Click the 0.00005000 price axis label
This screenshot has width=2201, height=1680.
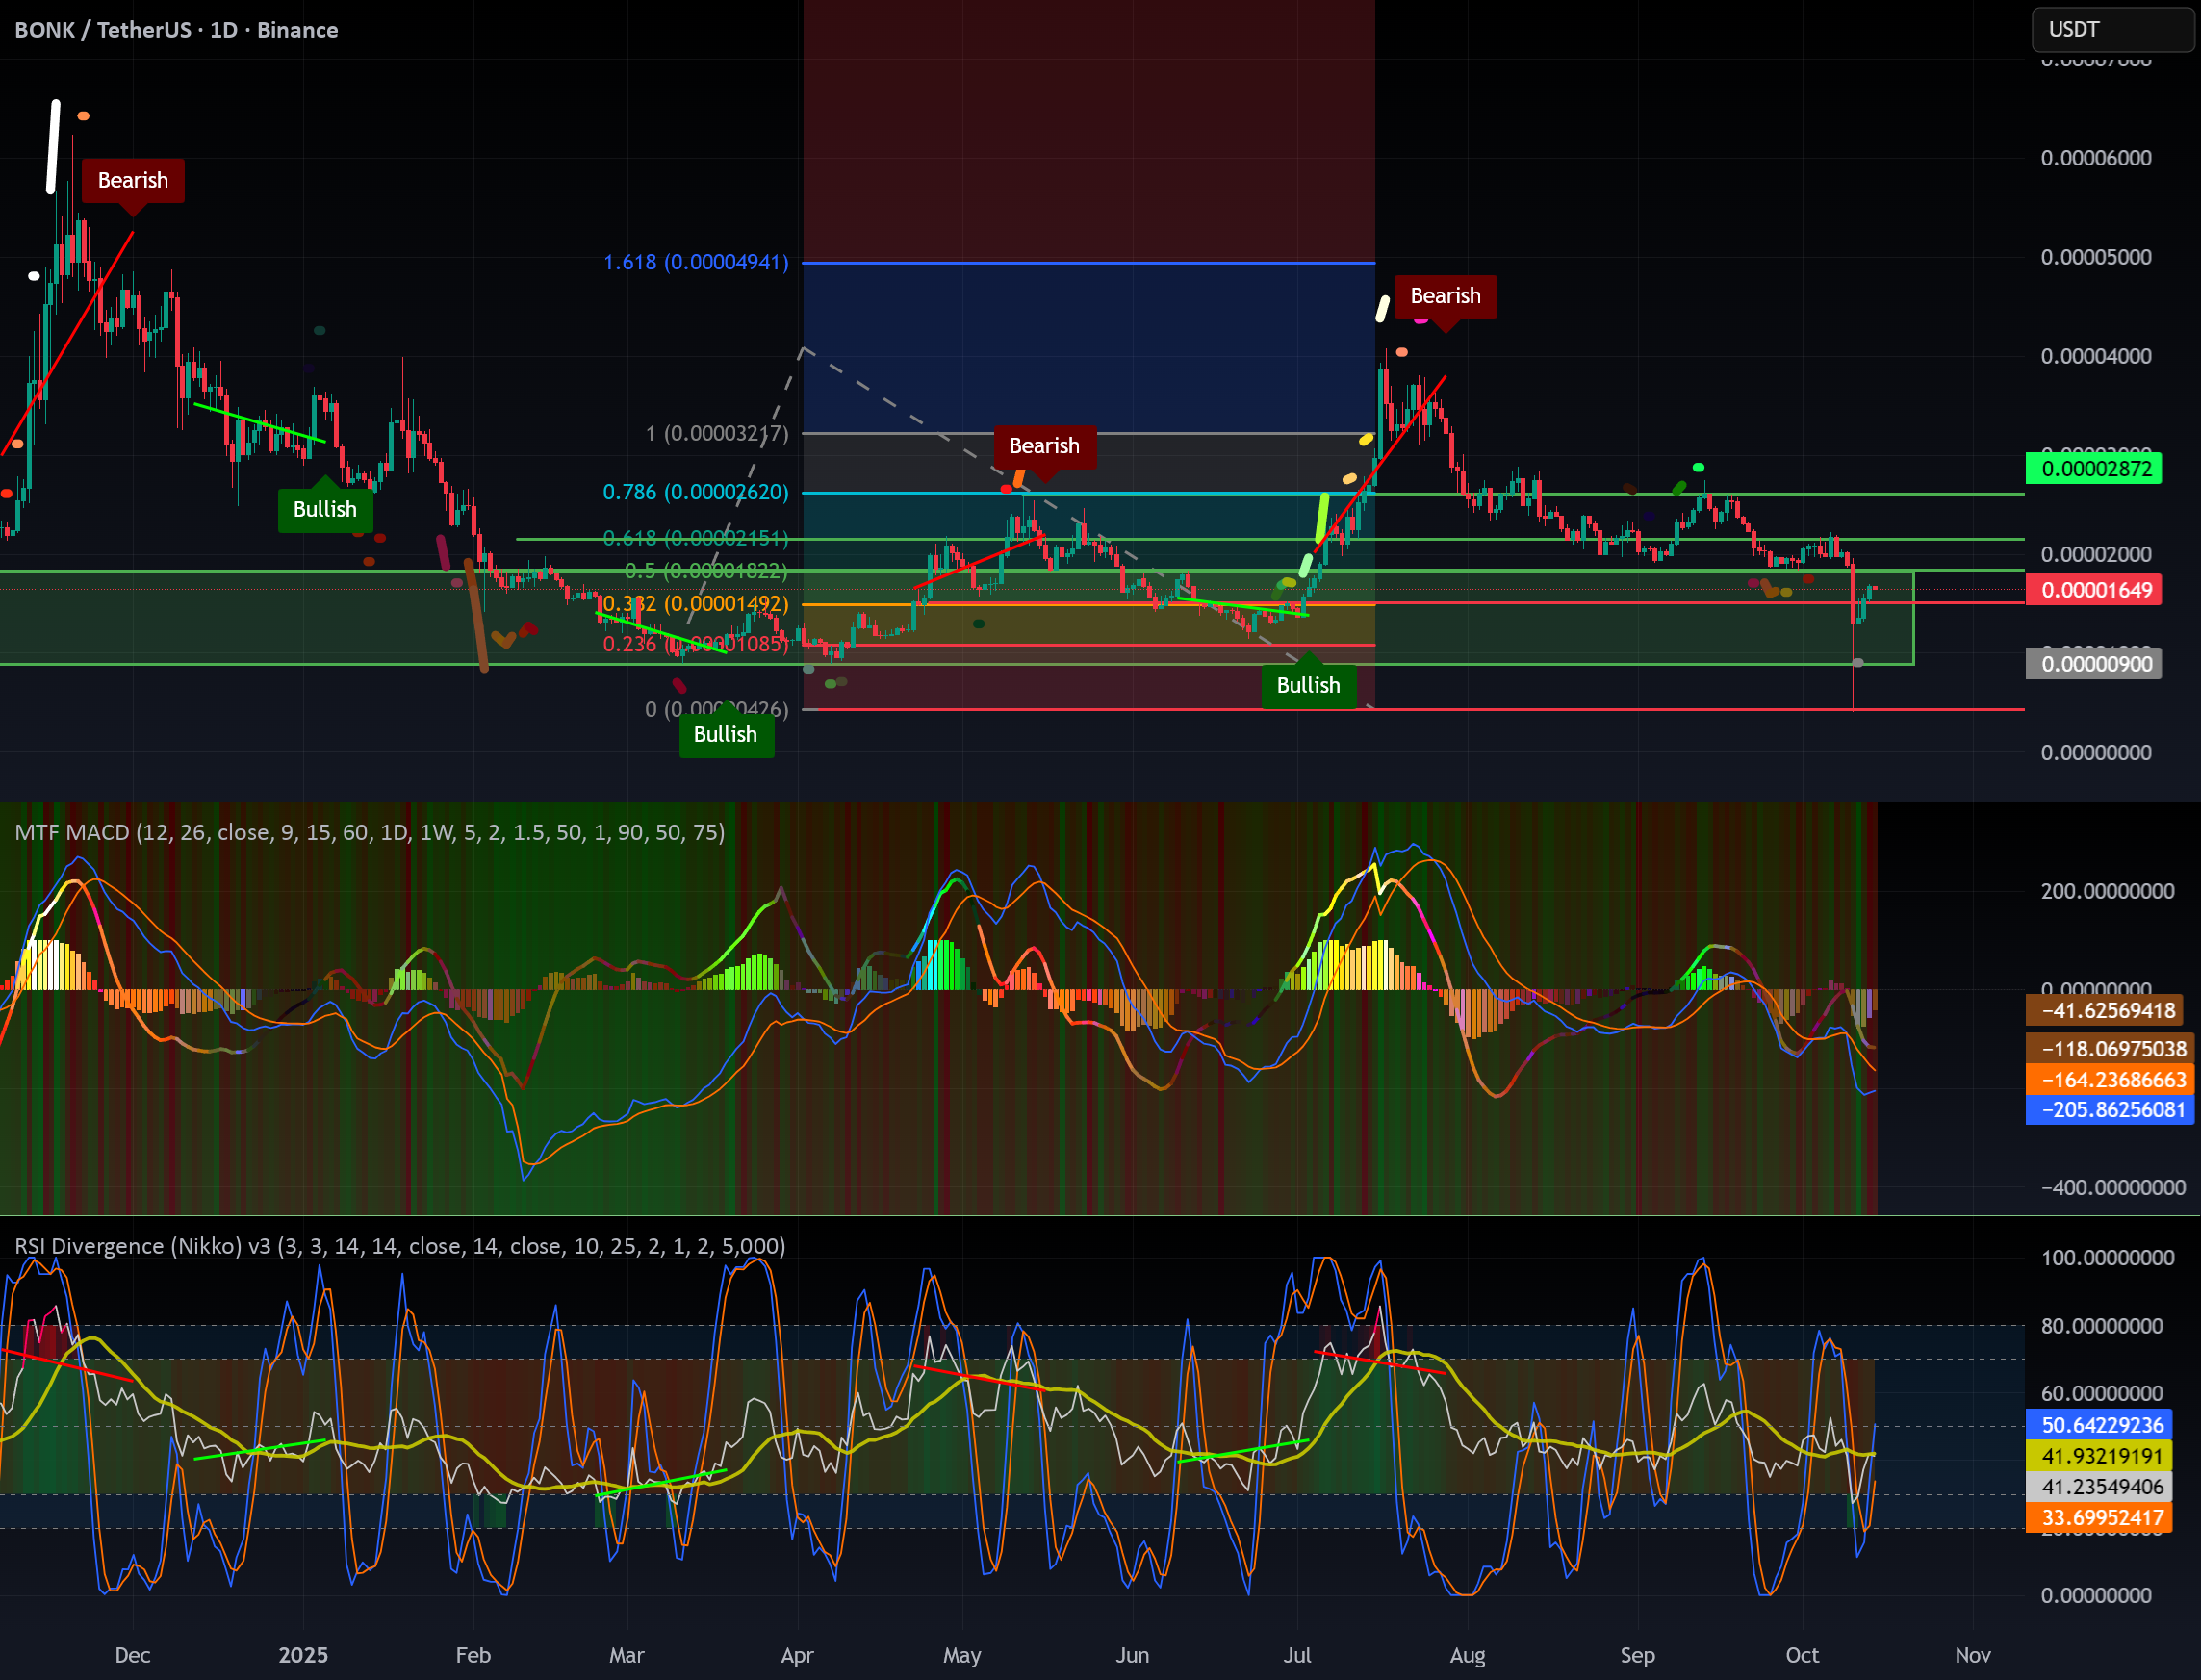[x=2096, y=257]
